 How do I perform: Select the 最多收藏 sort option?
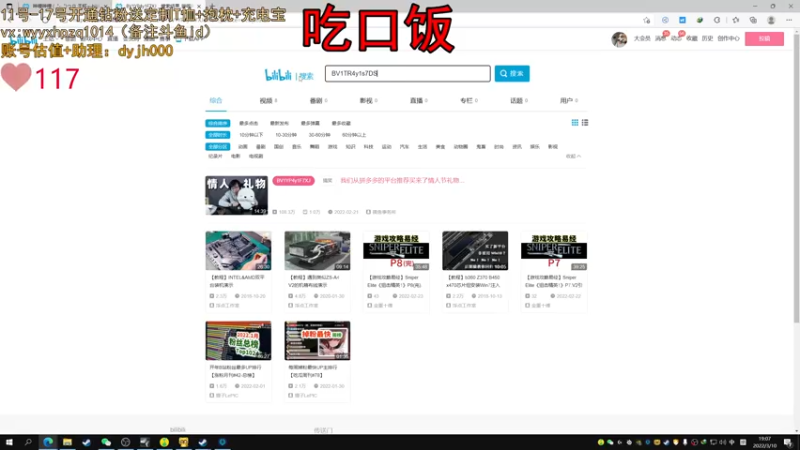(341, 123)
